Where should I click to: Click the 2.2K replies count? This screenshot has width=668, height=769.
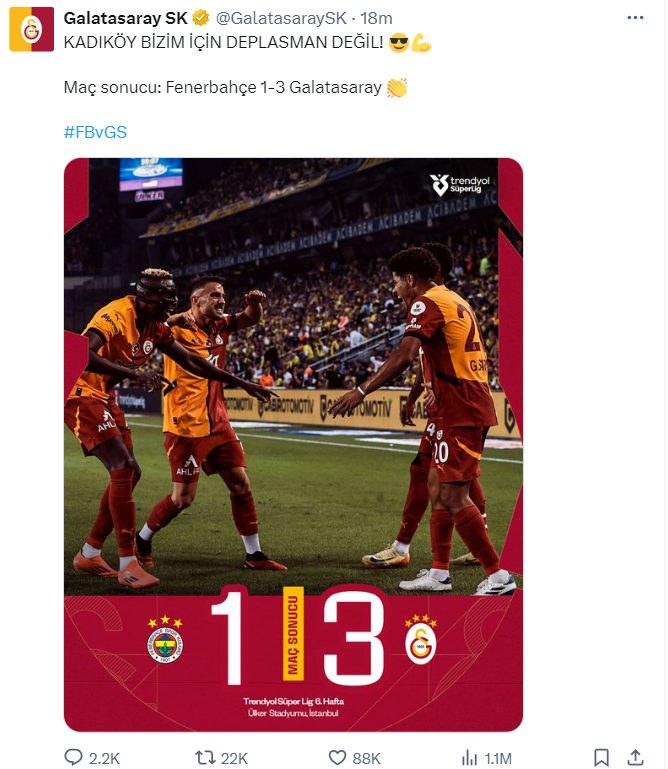pos(104,758)
